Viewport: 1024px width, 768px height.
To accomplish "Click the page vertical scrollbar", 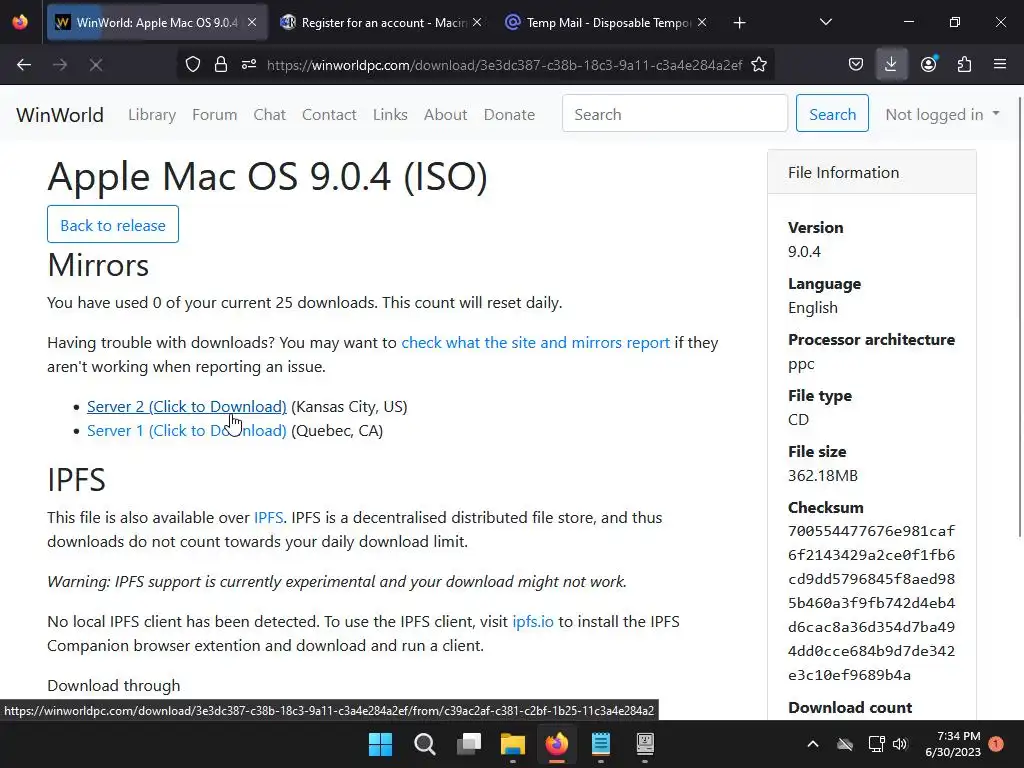I will (1019, 317).
